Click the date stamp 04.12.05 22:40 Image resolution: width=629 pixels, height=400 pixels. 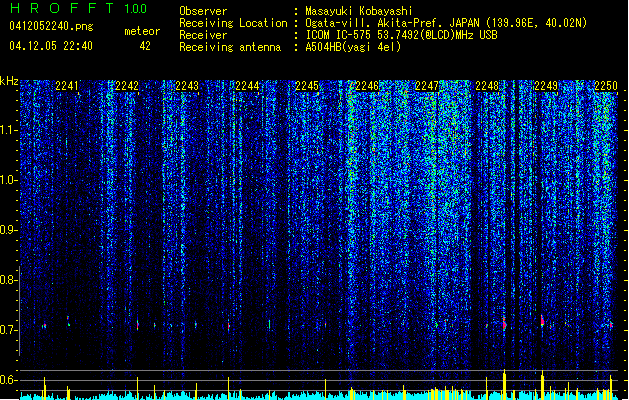[51, 46]
